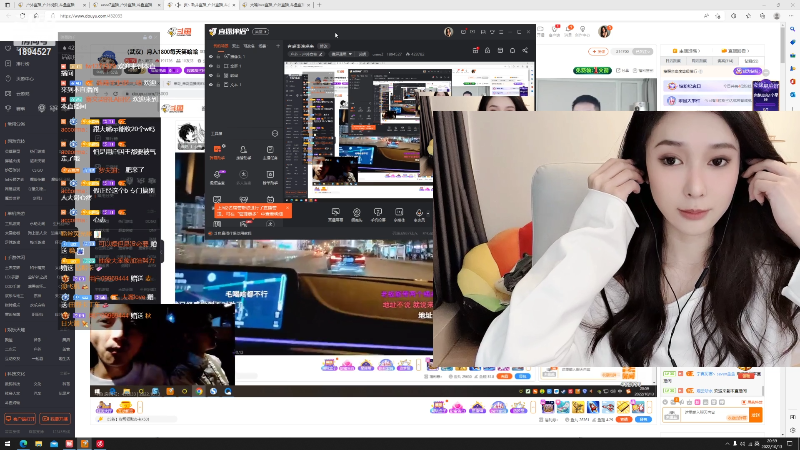Screen dimensions: 800x450
Task: Open the streamer avatar in the streaming app title bar
Action: pos(448,32)
